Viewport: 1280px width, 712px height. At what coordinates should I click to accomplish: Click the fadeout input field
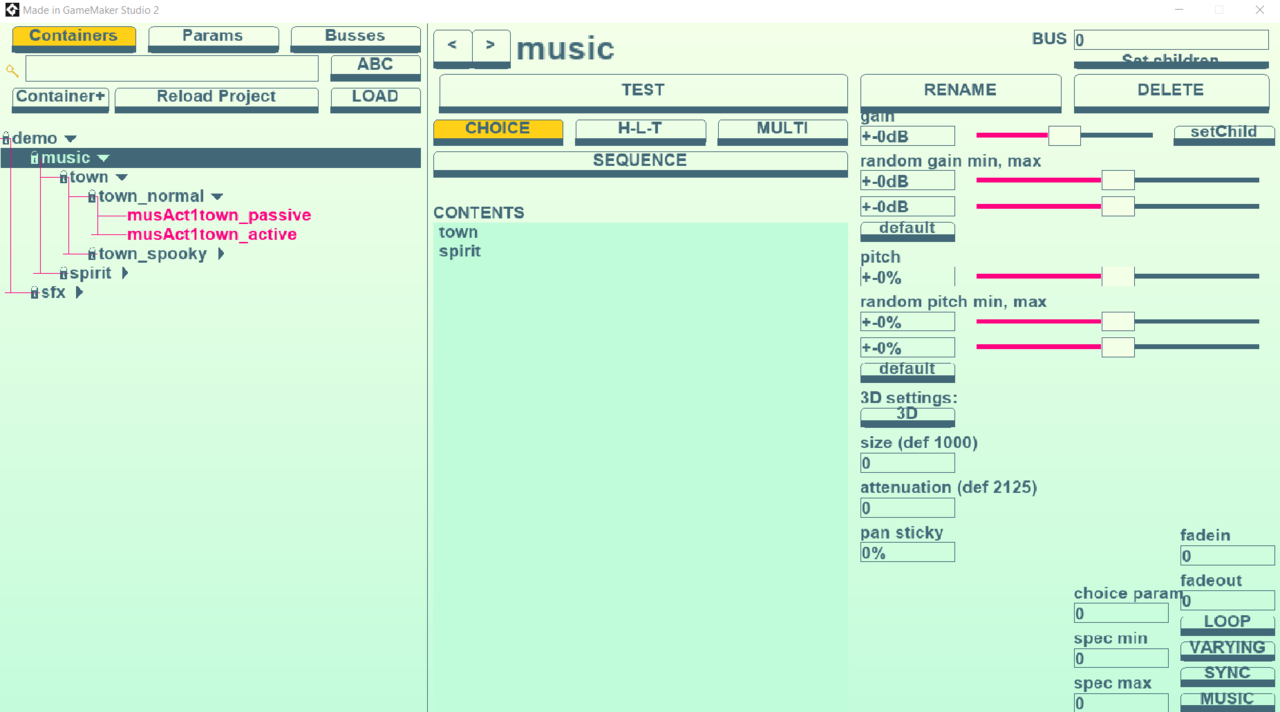pyautogui.click(x=1227, y=601)
